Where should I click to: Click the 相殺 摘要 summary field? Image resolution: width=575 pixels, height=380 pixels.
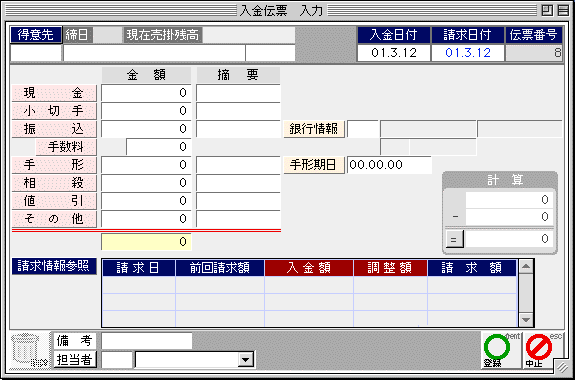(x=238, y=183)
